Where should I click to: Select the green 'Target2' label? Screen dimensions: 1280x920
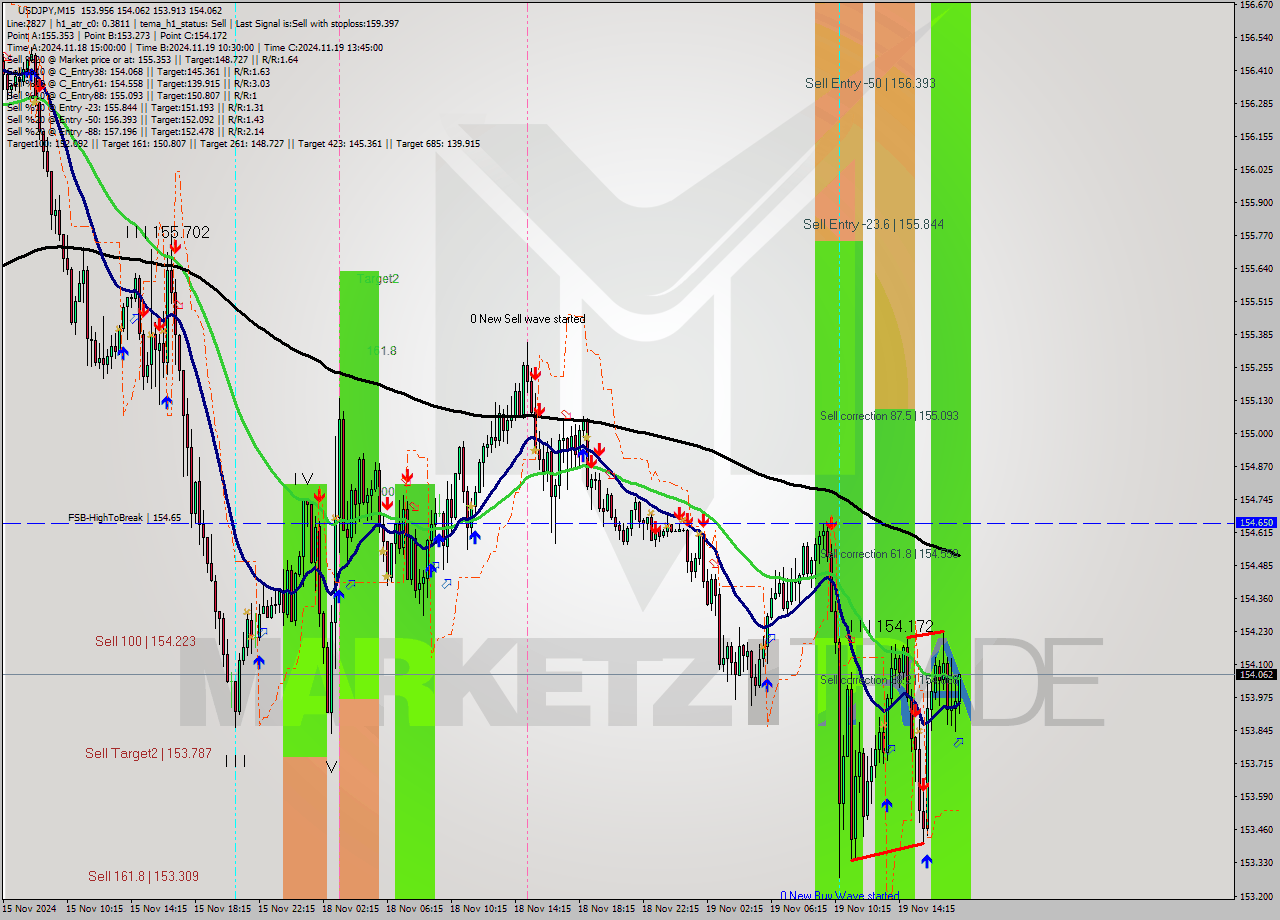(x=378, y=279)
